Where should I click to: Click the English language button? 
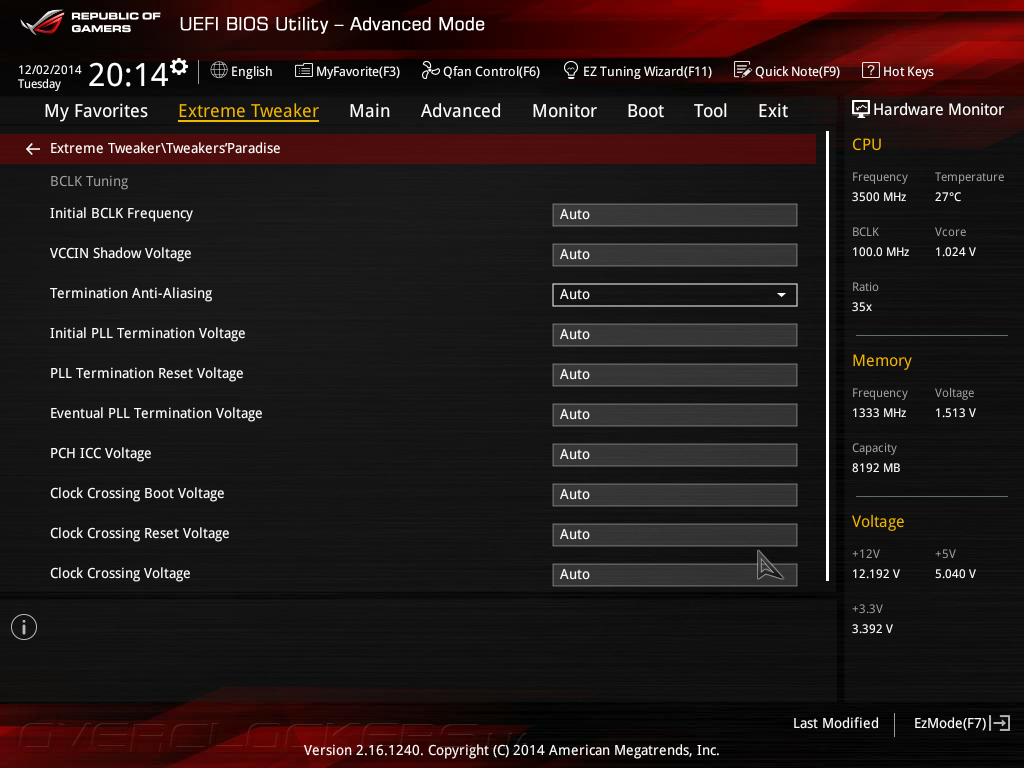(242, 71)
